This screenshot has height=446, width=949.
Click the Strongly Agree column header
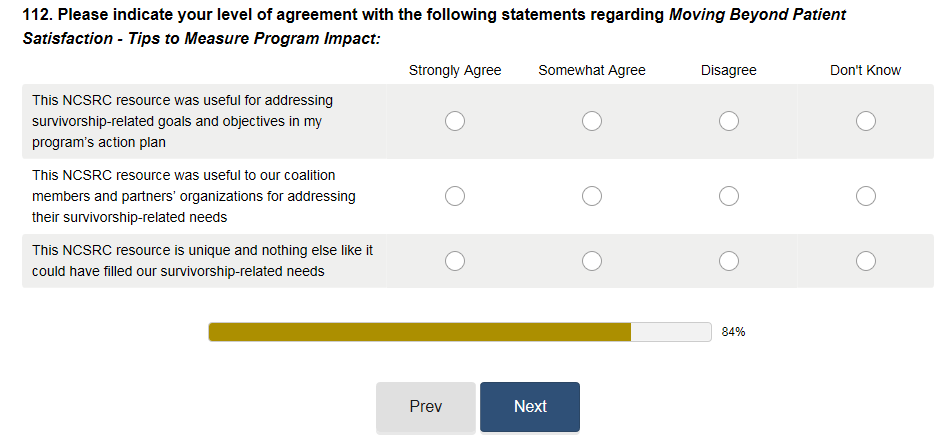pos(455,70)
